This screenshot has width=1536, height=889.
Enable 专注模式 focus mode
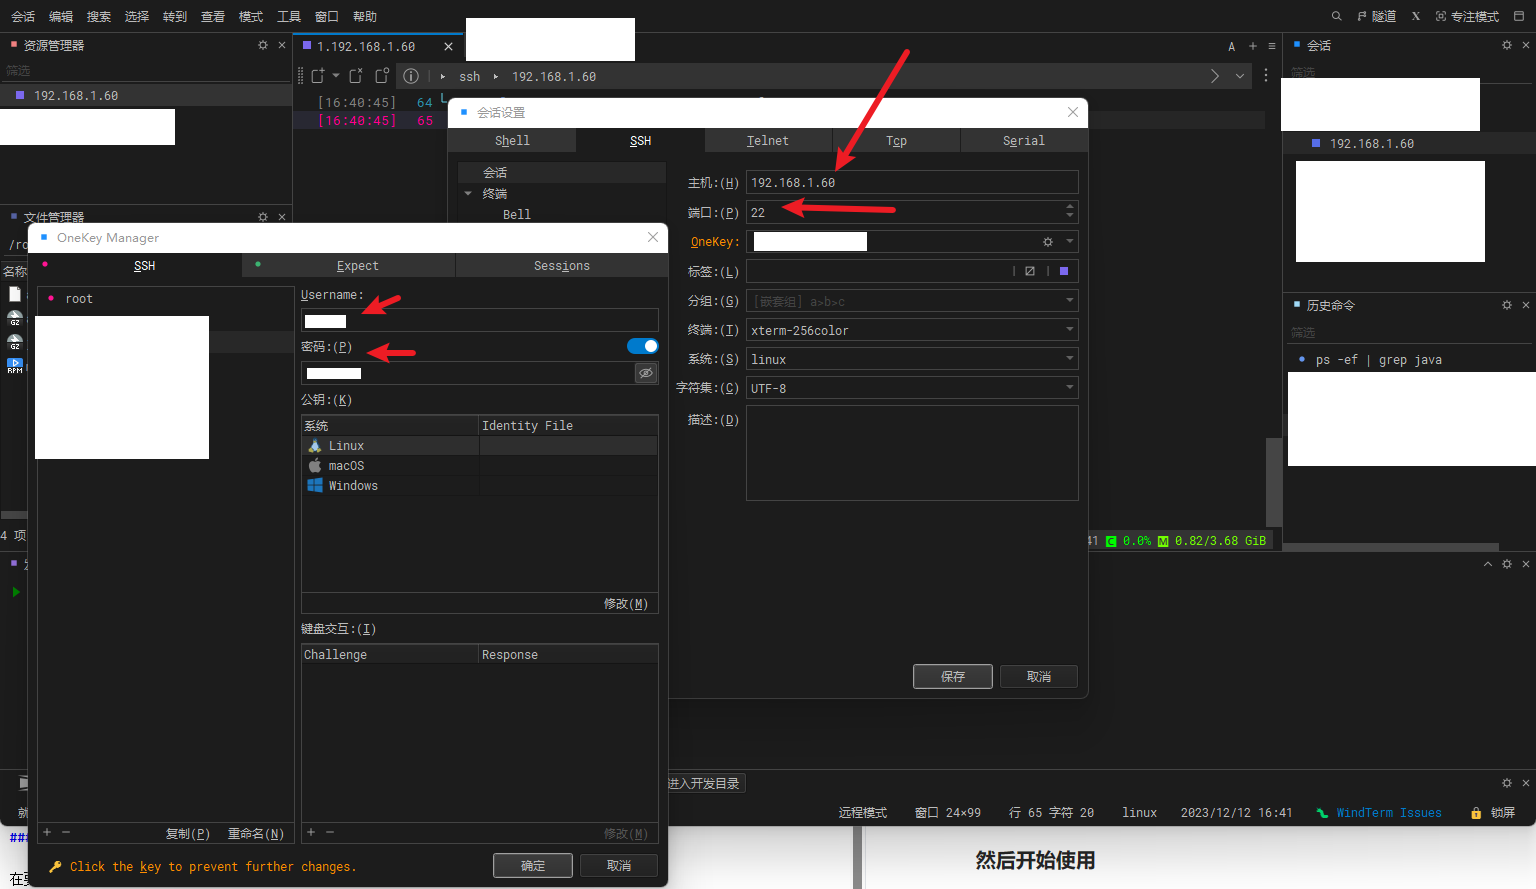(x=1467, y=16)
